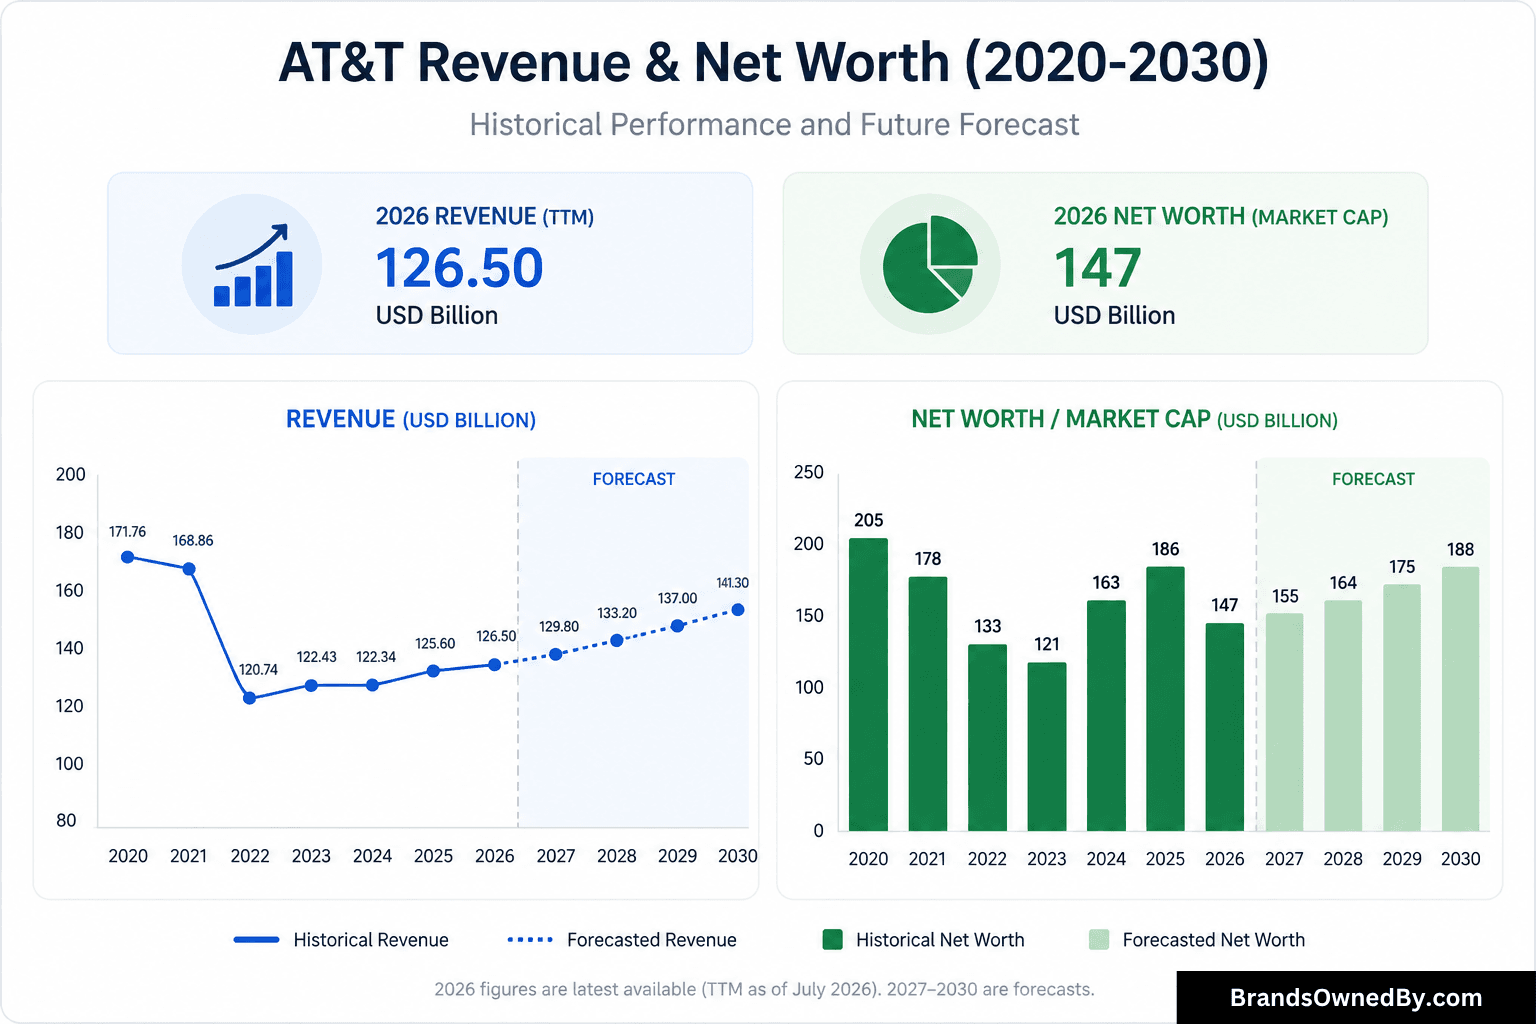
Task: Click the 2023 net worth bar labeled 121
Action: click(1047, 746)
